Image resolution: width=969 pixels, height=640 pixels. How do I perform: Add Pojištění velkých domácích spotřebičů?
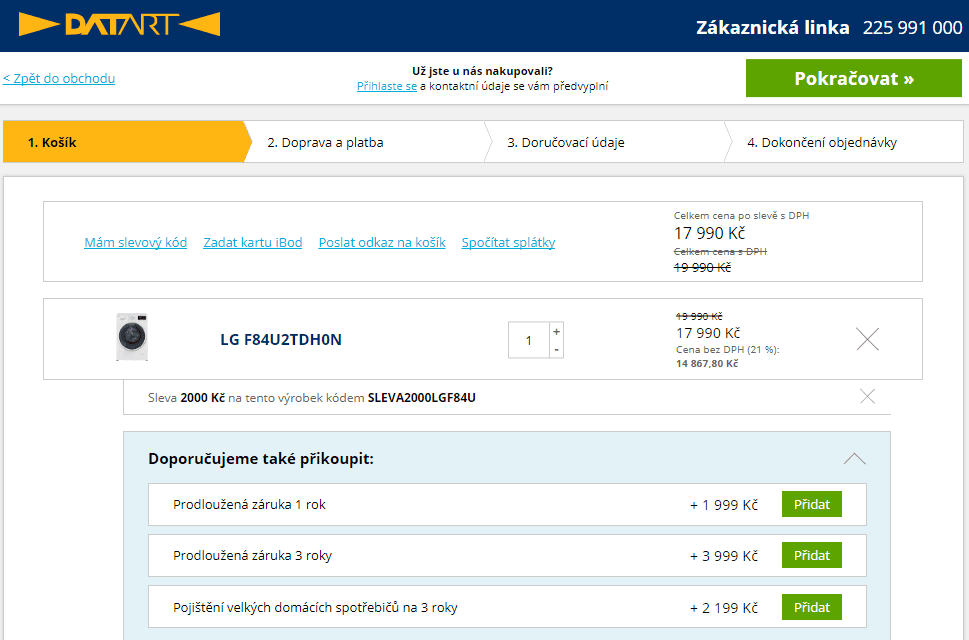coord(811,607)
